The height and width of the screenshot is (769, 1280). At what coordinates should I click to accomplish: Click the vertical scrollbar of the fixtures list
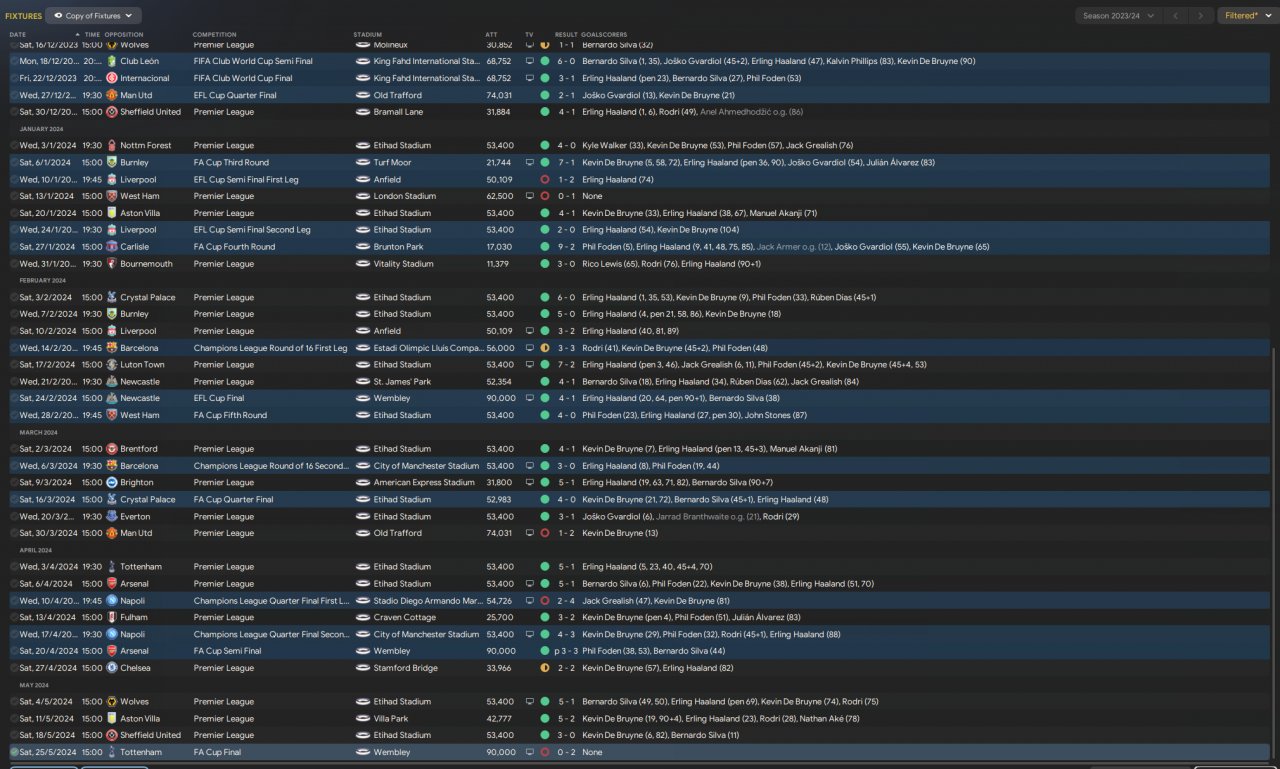(x=1275, y=553)
